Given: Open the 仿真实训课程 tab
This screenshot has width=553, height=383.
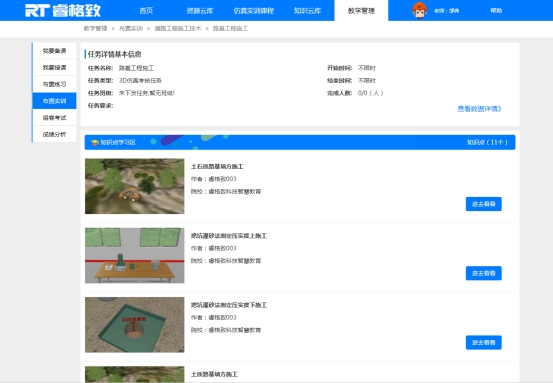Looking at the screenshot, I should pos(254,11).
